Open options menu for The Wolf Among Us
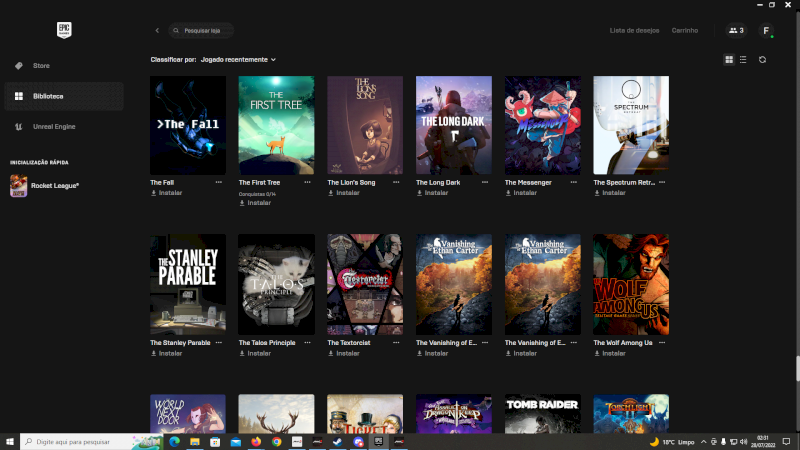 662,342
